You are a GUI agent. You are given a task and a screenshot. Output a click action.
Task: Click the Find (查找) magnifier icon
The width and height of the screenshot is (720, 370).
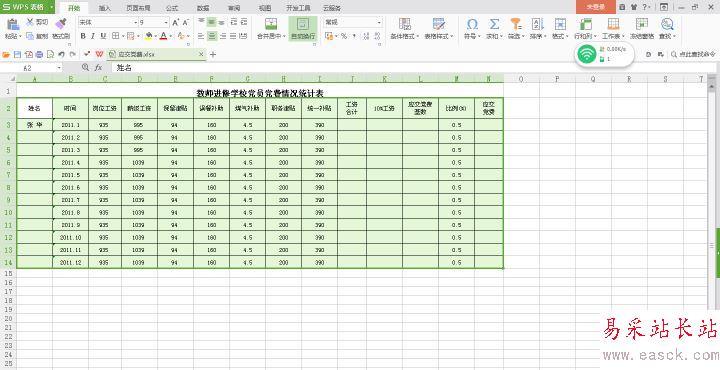(667, 24)
